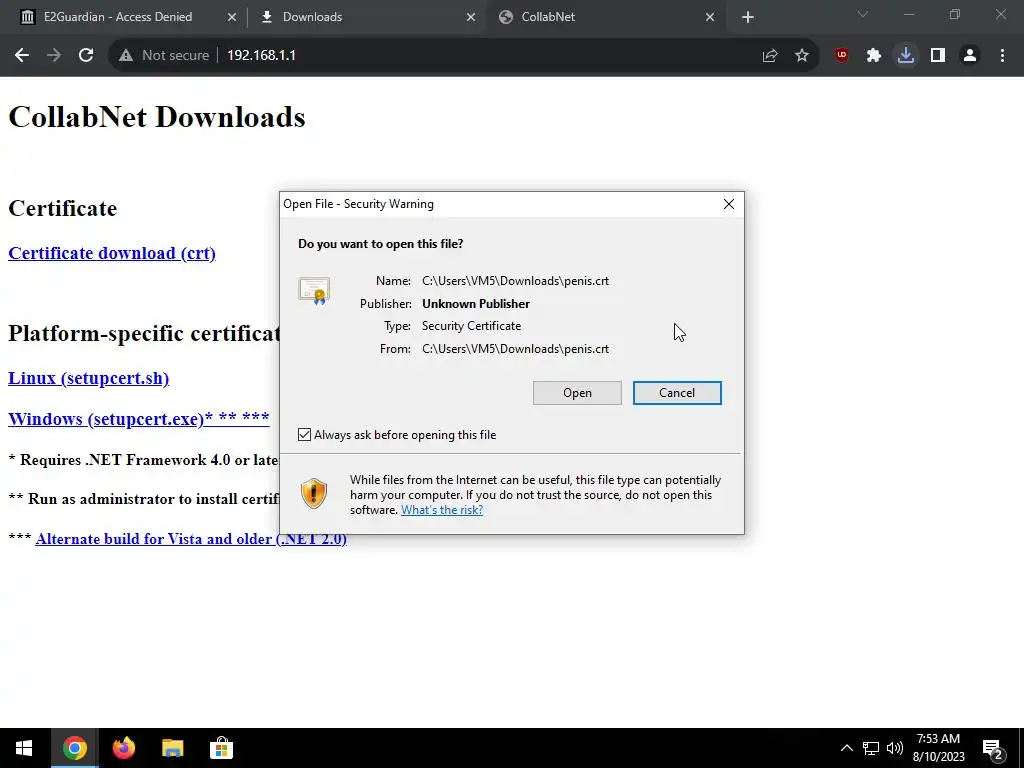The height and width of the screenshot is (768, 1024).
Task: Open network status tray icon
Action: (x=871, y=748)
